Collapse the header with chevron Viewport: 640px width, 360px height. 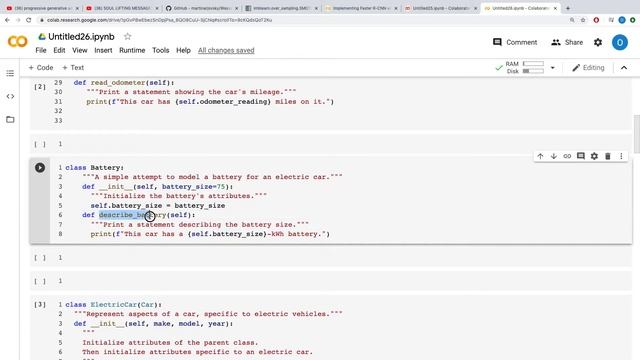(624, 68)
